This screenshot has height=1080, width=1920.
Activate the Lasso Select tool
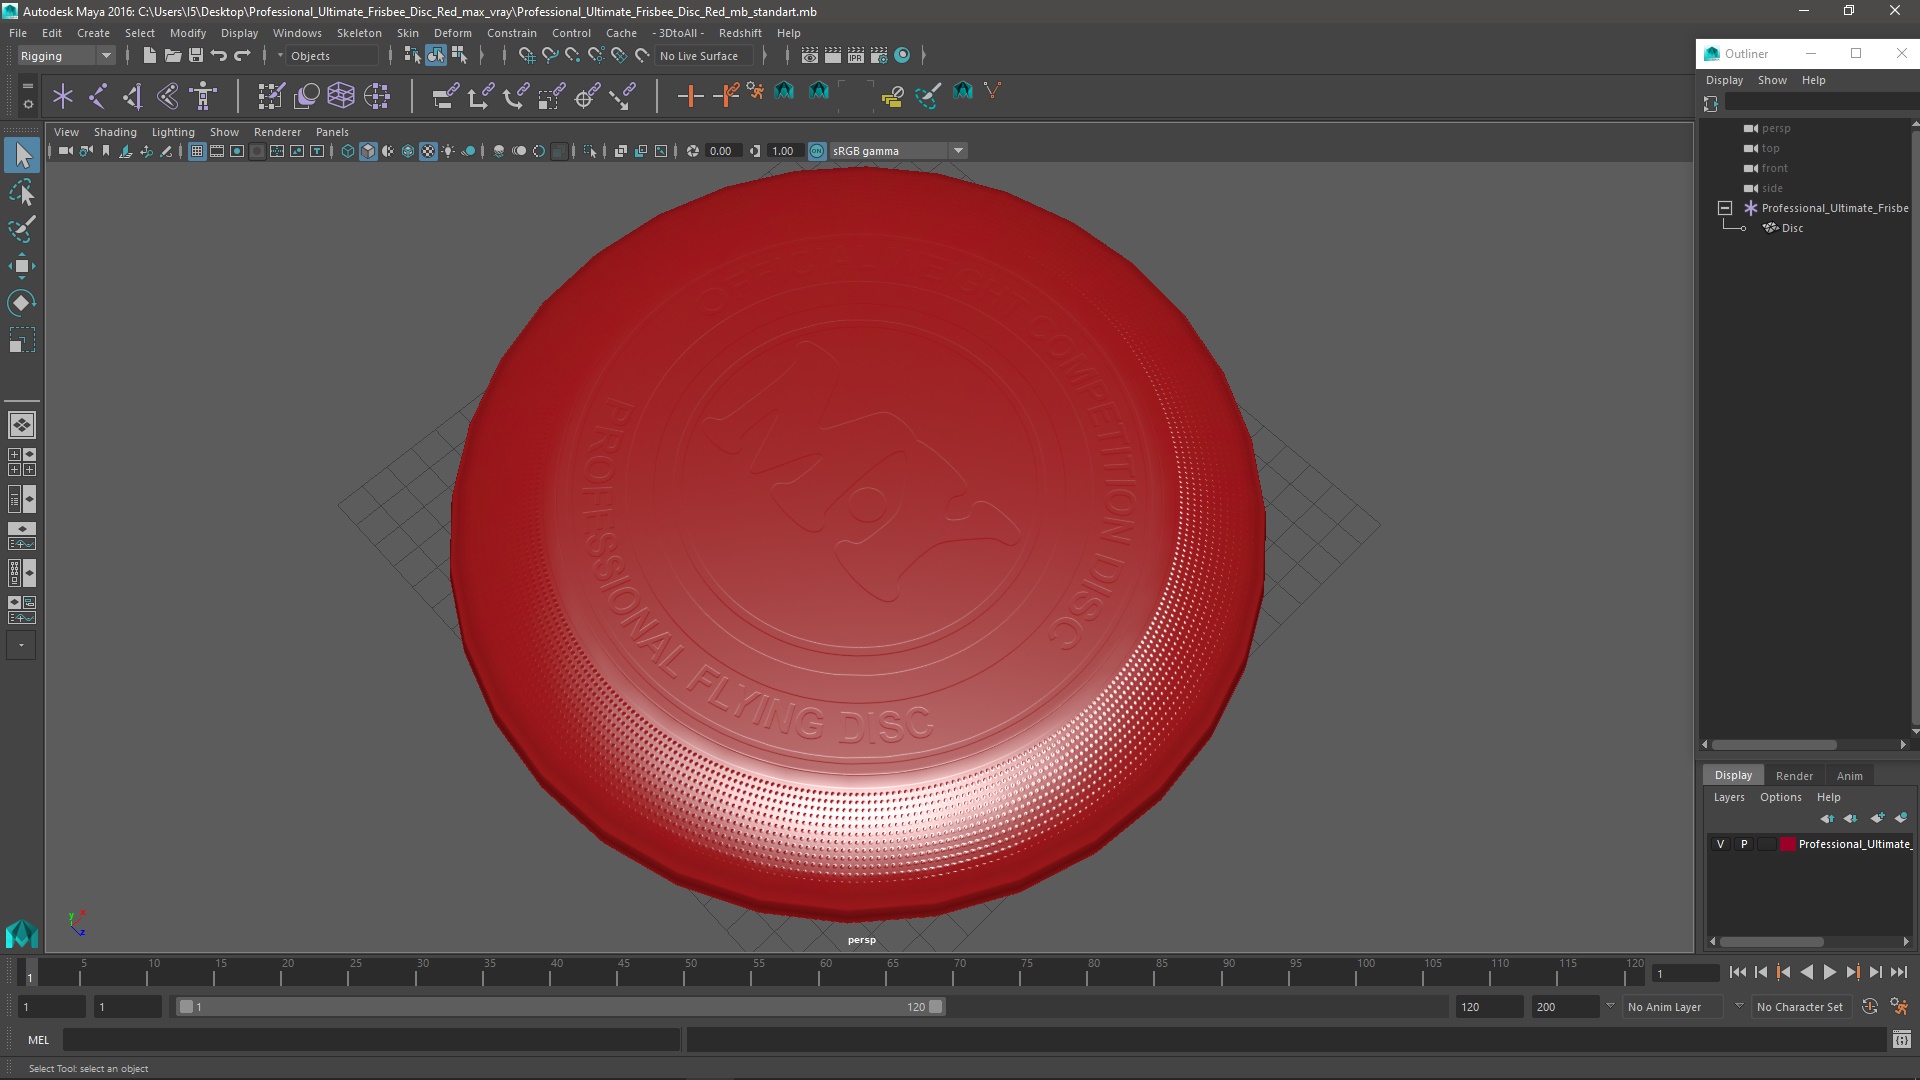tap(21, 192)
